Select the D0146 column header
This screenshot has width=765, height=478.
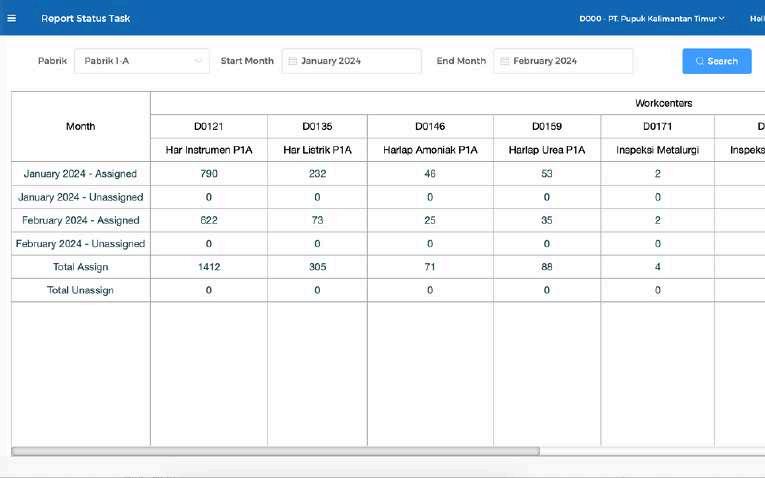pyautogui.click(x=430, y=126)
